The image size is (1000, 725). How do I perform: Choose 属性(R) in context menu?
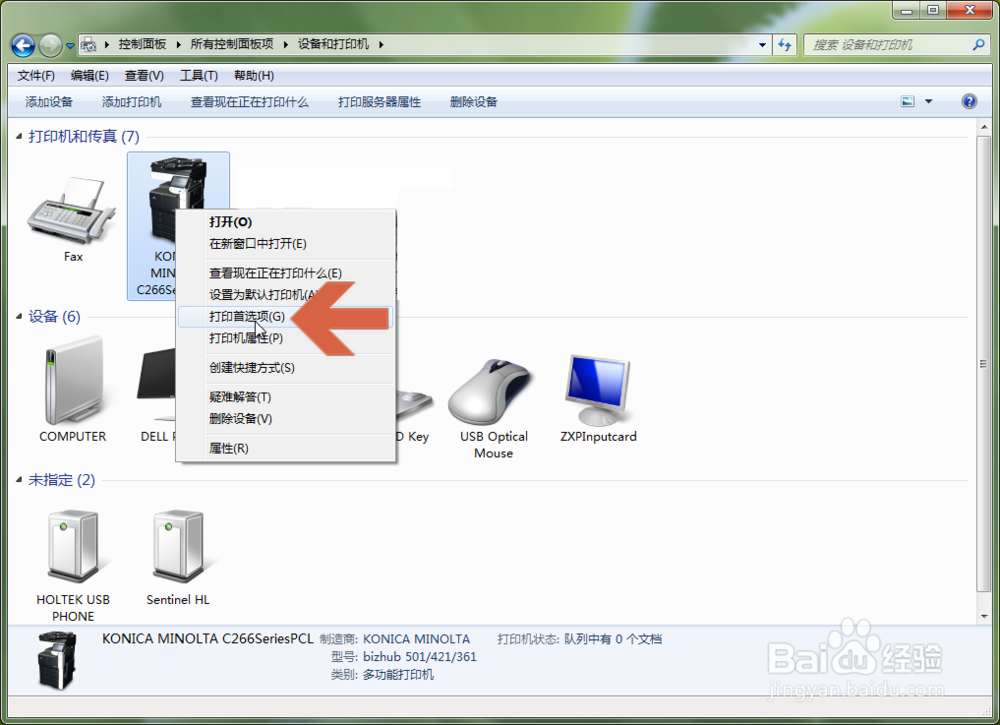[286, 448]
